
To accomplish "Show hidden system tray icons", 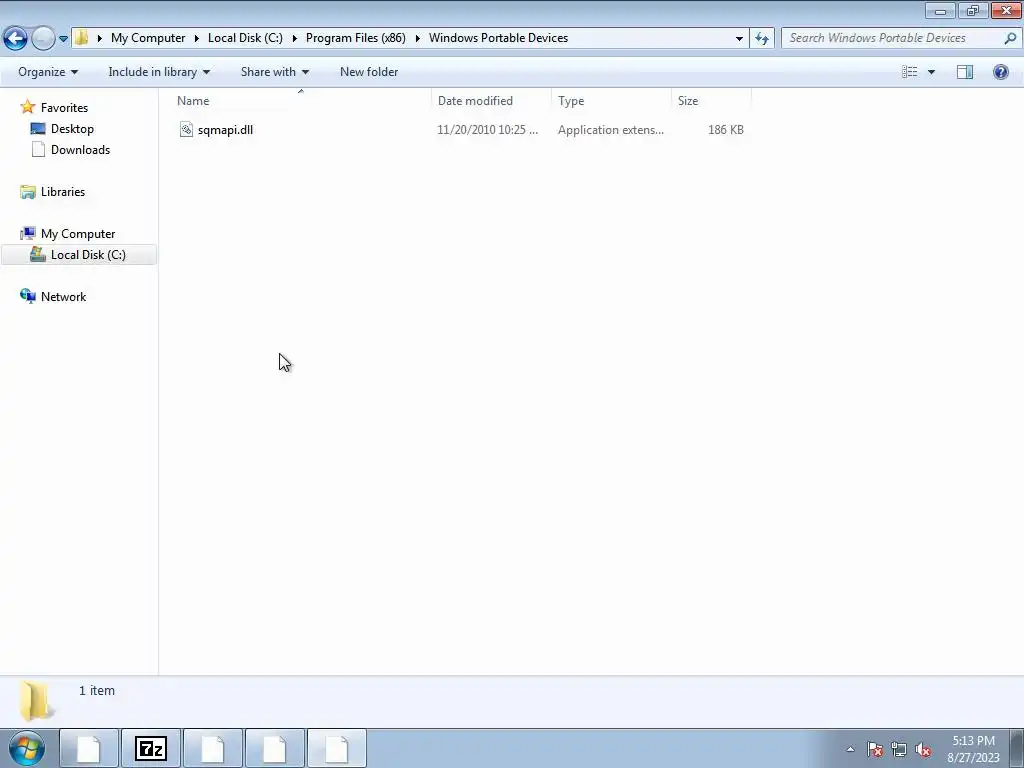I will point(850,749).
